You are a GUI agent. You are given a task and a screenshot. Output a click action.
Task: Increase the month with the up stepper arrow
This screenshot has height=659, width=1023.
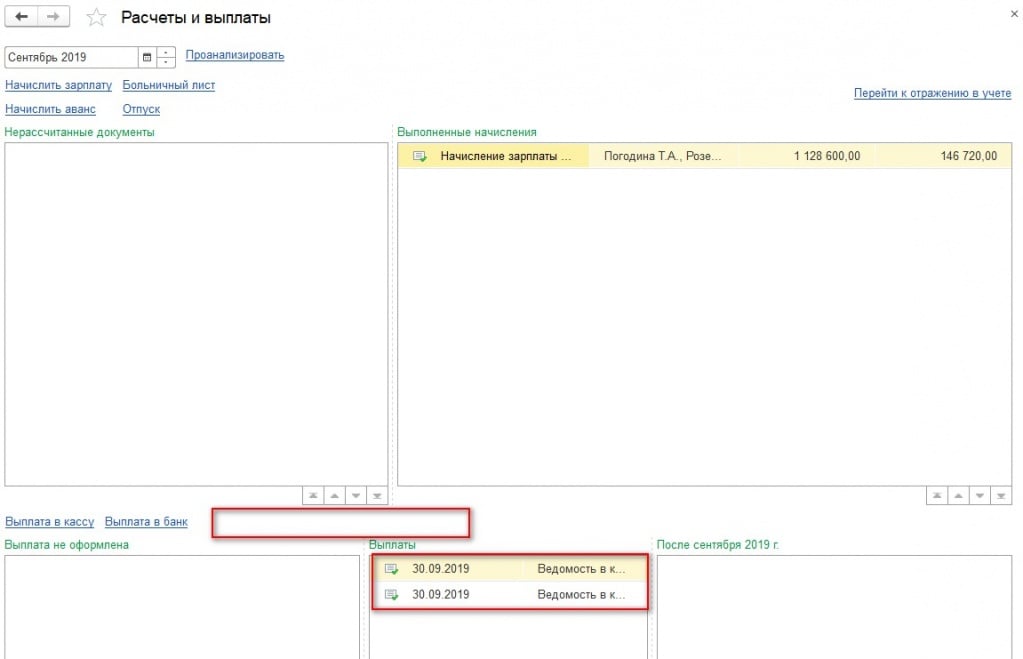pyautogui.click(x=166, y=52)
